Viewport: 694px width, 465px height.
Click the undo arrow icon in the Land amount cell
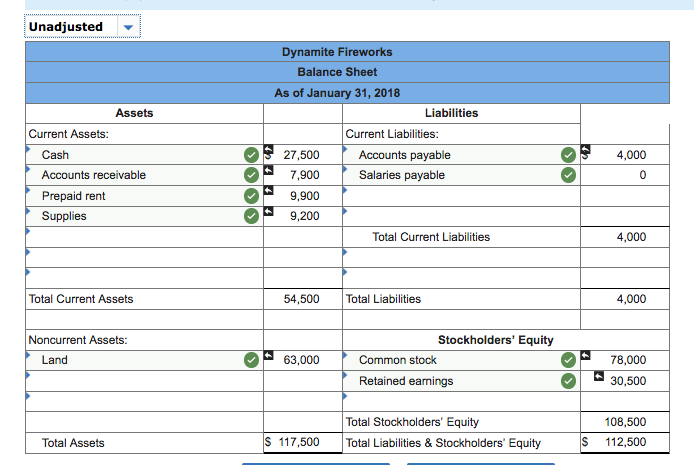[269, 355]
